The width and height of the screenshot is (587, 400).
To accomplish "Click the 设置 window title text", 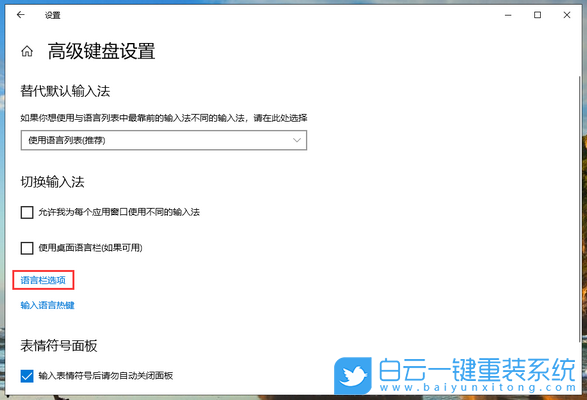I will click(52, 15).
